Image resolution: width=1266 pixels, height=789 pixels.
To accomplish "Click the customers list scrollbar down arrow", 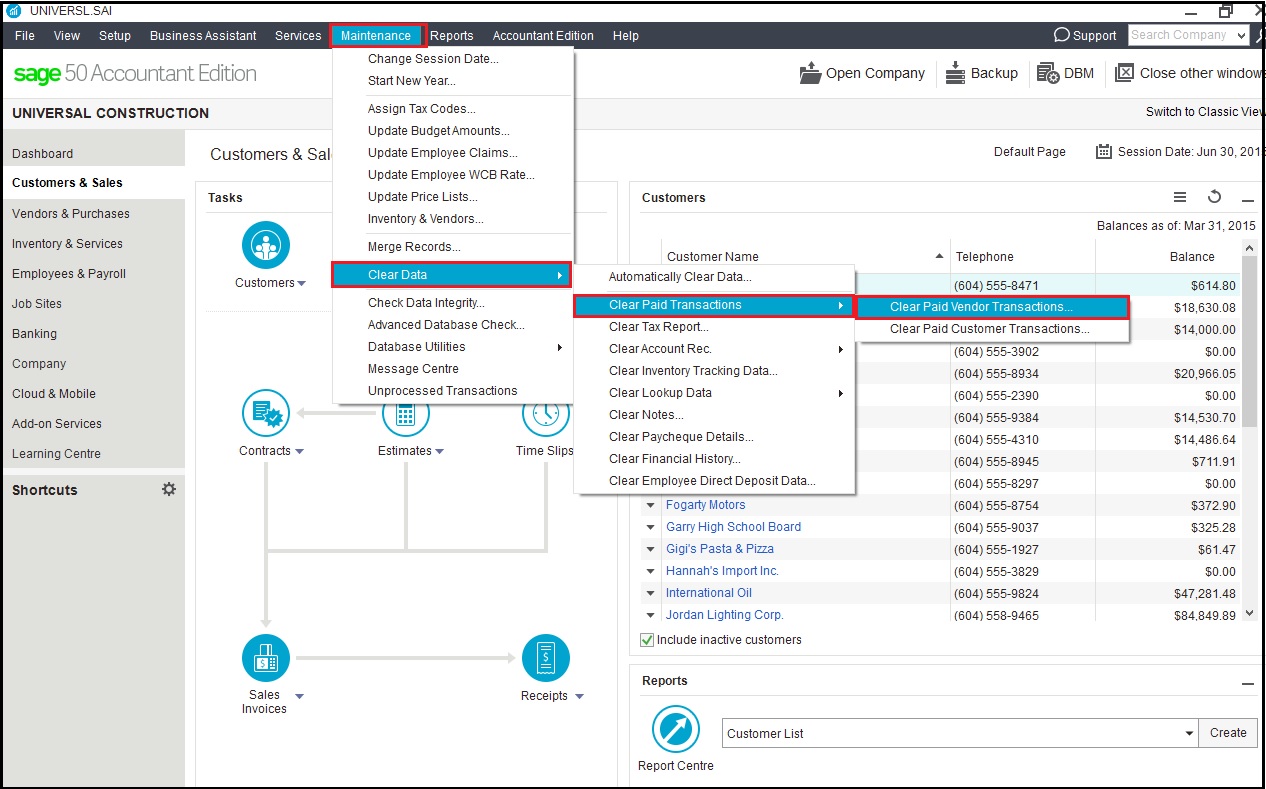I will tap(1249, 613).
